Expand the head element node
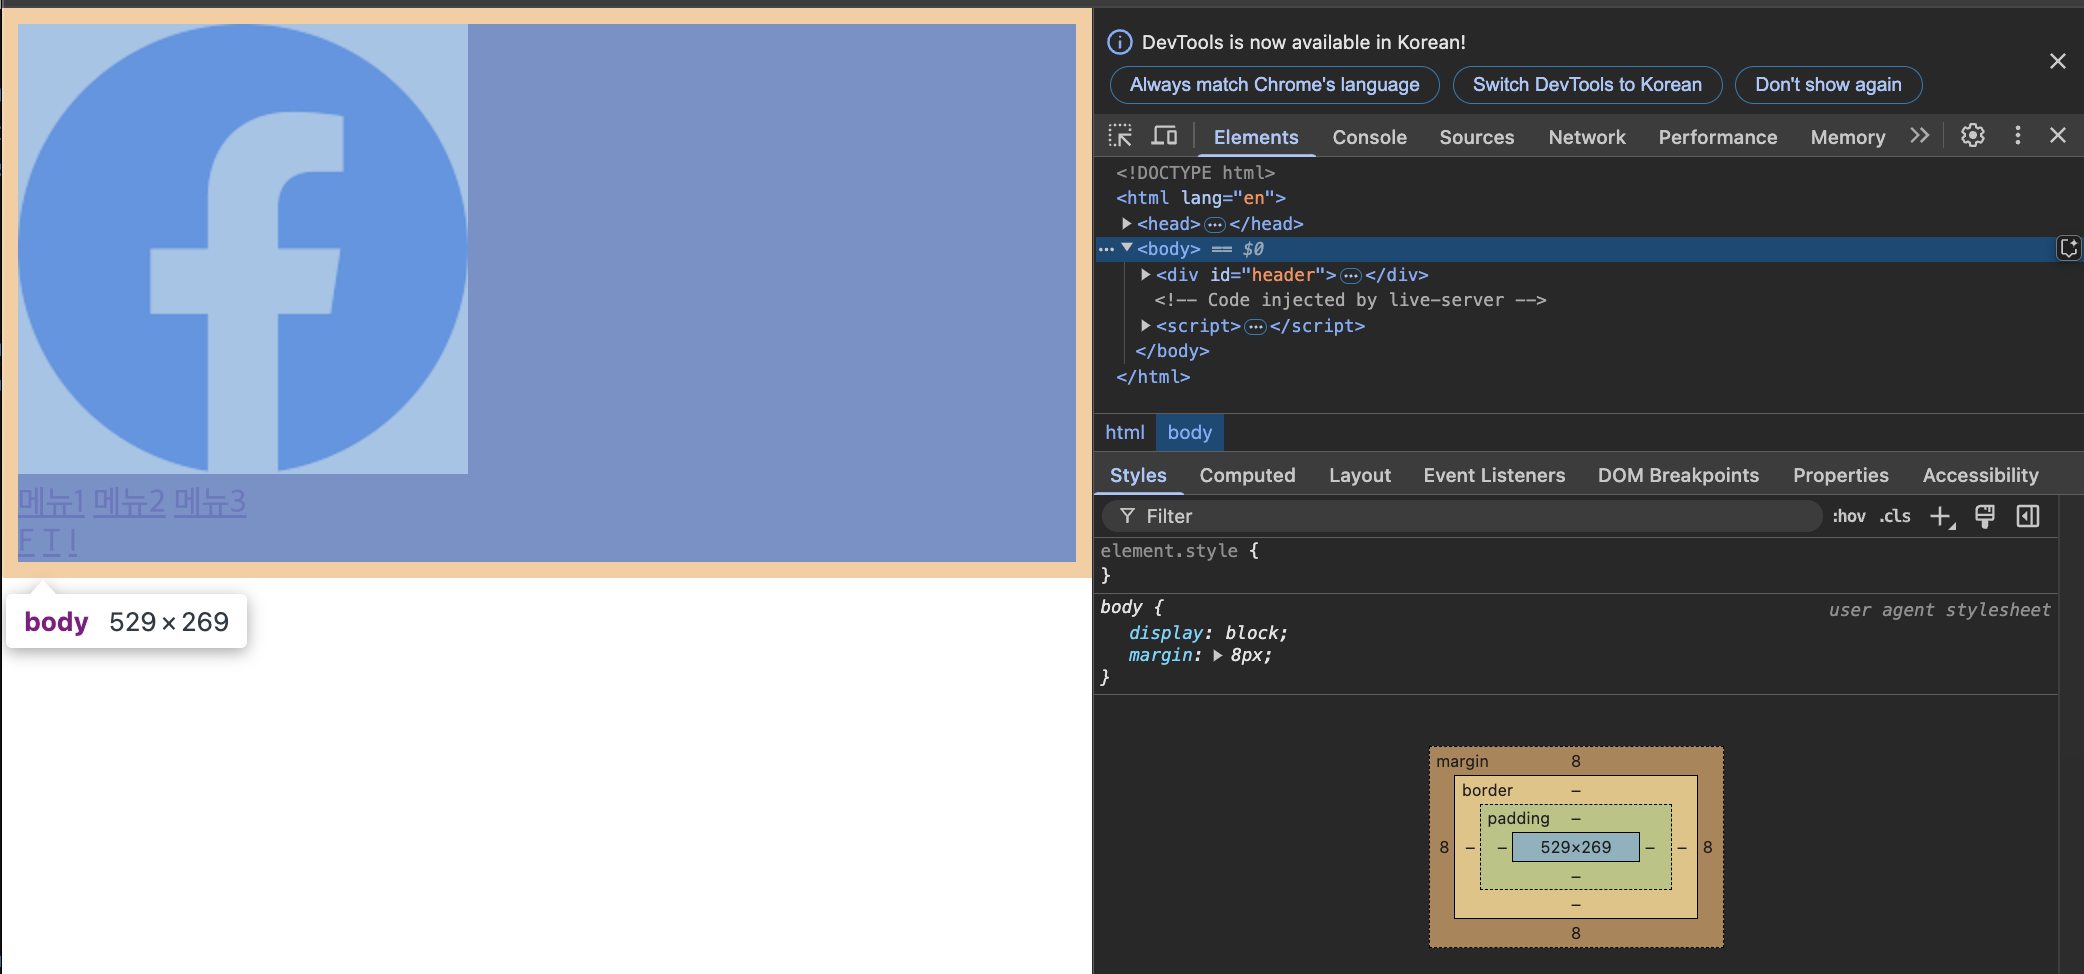Viewport: 2084px width, 974px height. tap(1127, 224)
